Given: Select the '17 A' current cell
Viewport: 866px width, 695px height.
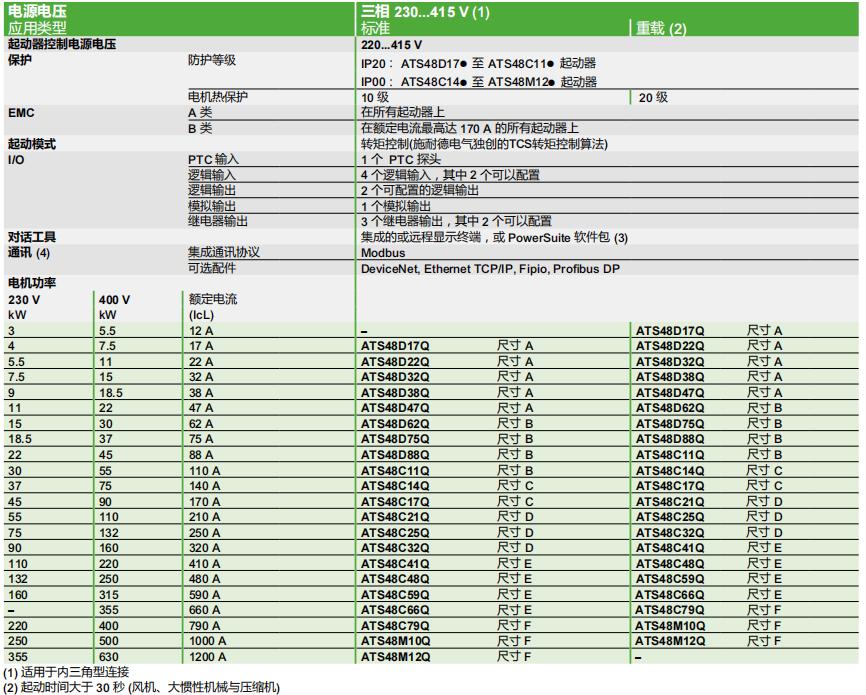Looking at the screenshot, I should coord(201,346).
